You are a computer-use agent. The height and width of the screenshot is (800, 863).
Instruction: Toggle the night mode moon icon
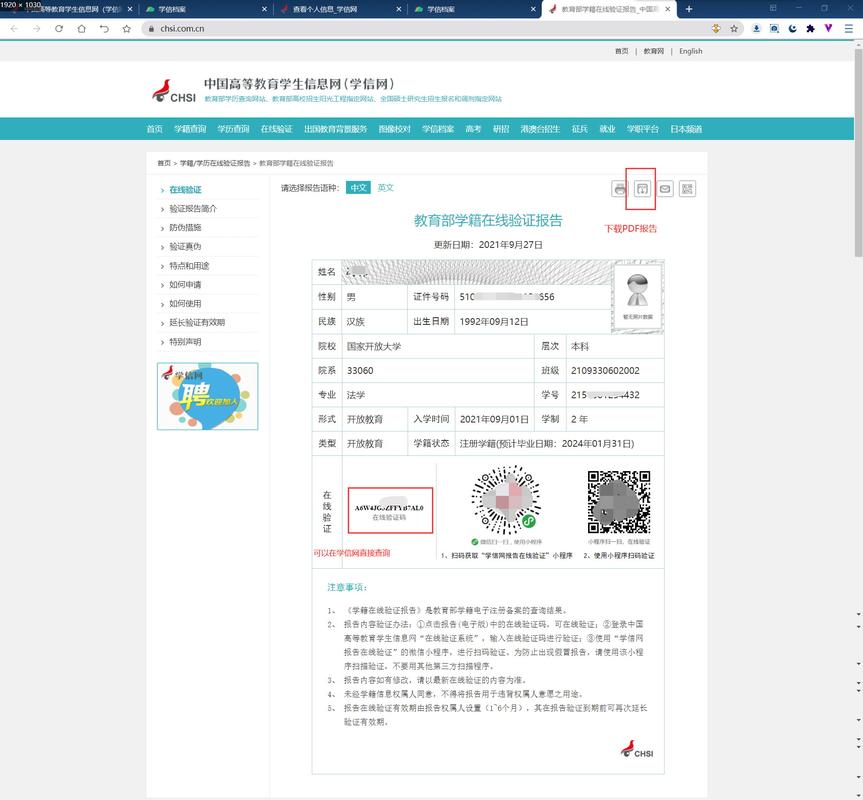tap(793, 29)
